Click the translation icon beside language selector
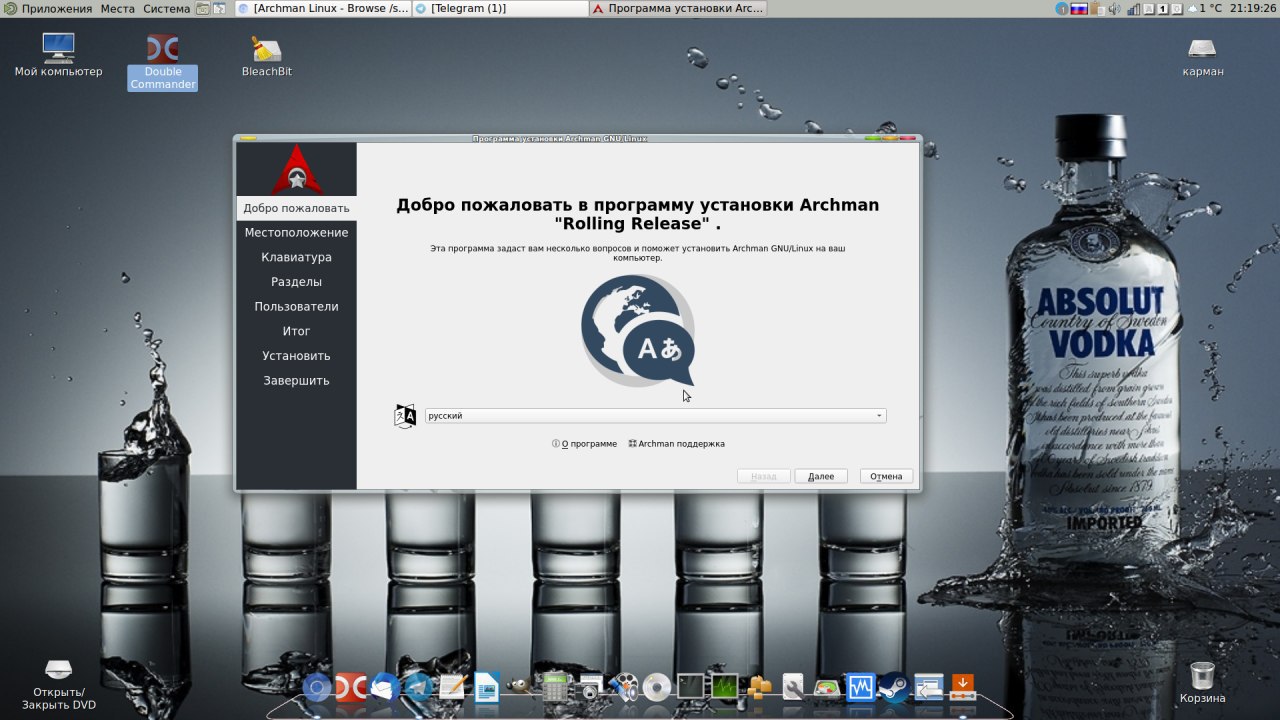The width and height of the screenshot is (1280, 720). click(x=405, y=416)
